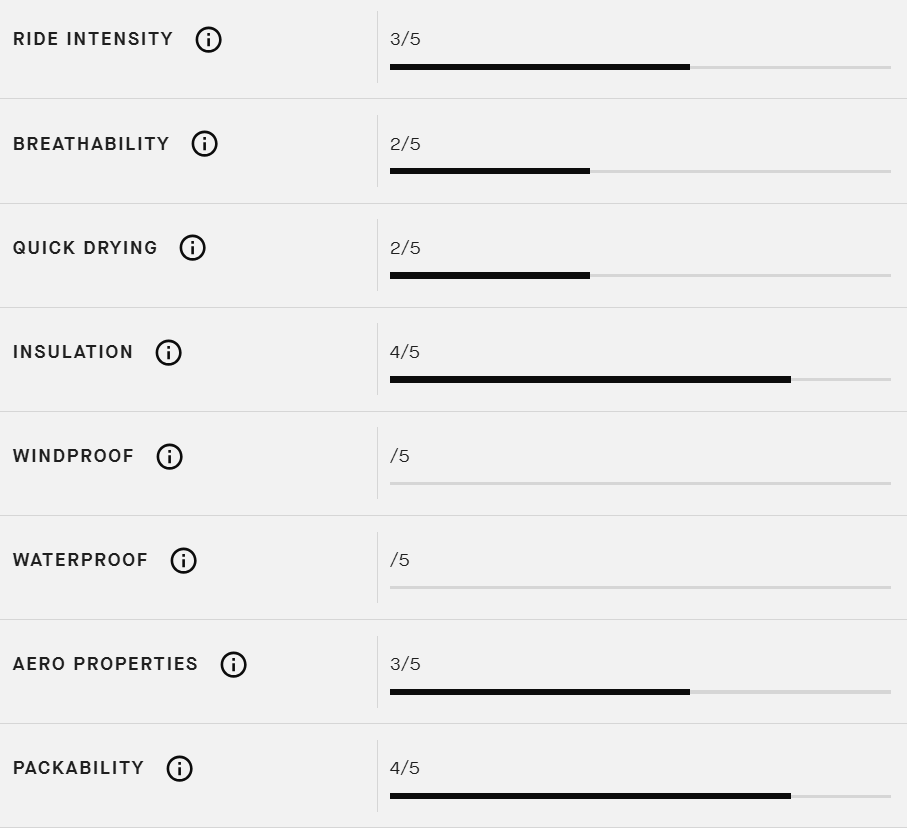
Task: Show info for Packability
Action: [179, 768]
